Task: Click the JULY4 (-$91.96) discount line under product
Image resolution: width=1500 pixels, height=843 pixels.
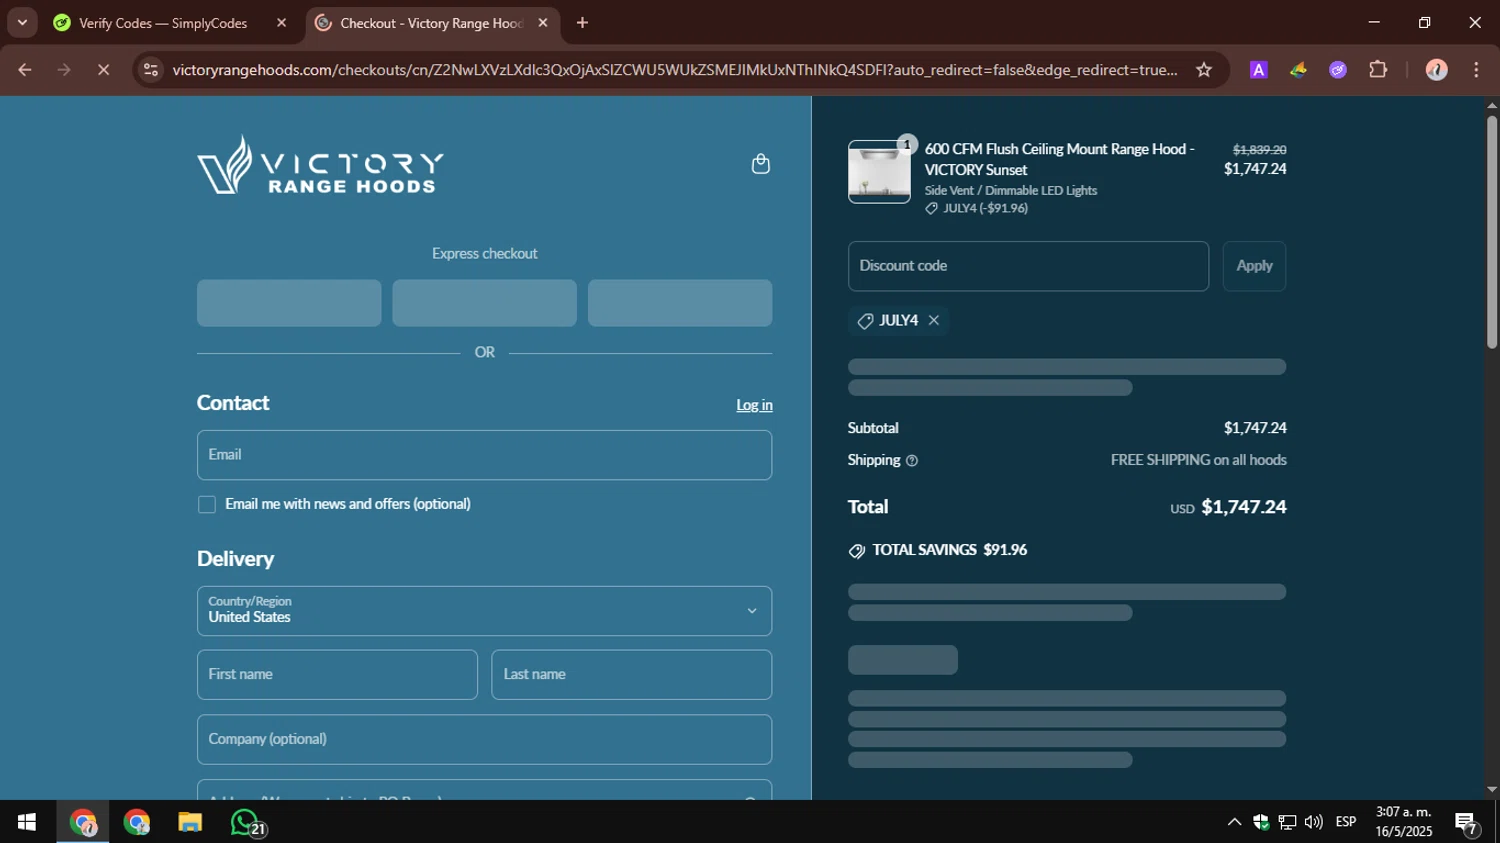Action: [977, 208]
